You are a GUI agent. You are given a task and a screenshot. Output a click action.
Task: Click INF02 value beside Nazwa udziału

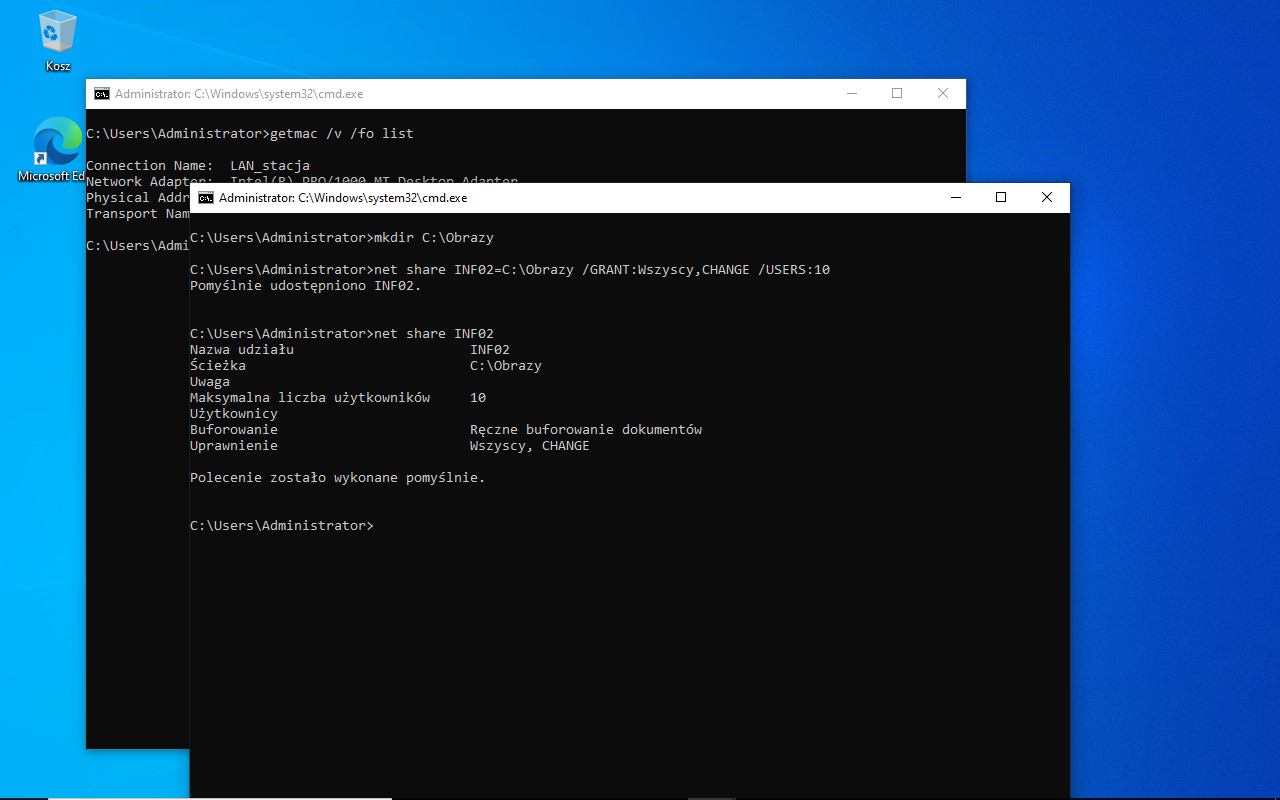point(490,350)
